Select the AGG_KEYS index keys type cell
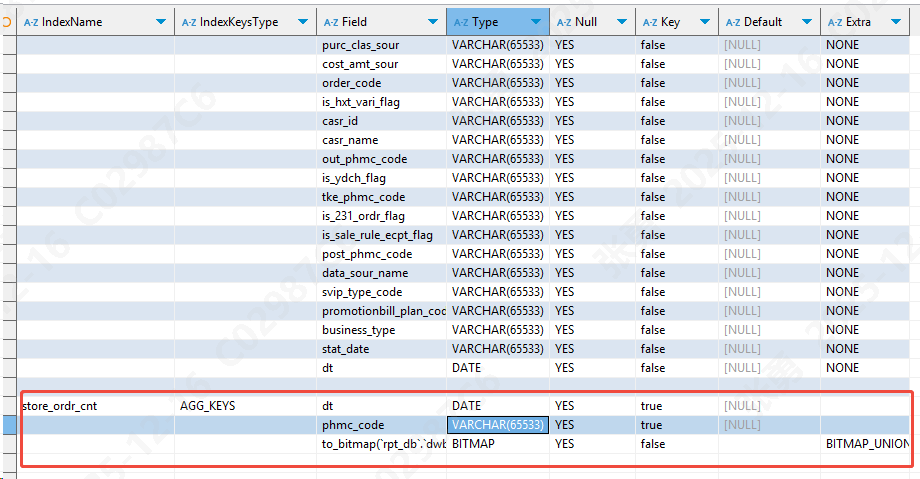 [x=245, y=406]
